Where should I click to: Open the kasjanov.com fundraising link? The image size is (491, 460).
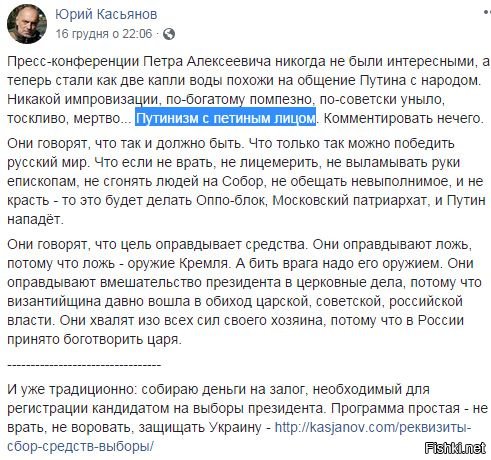239,437
